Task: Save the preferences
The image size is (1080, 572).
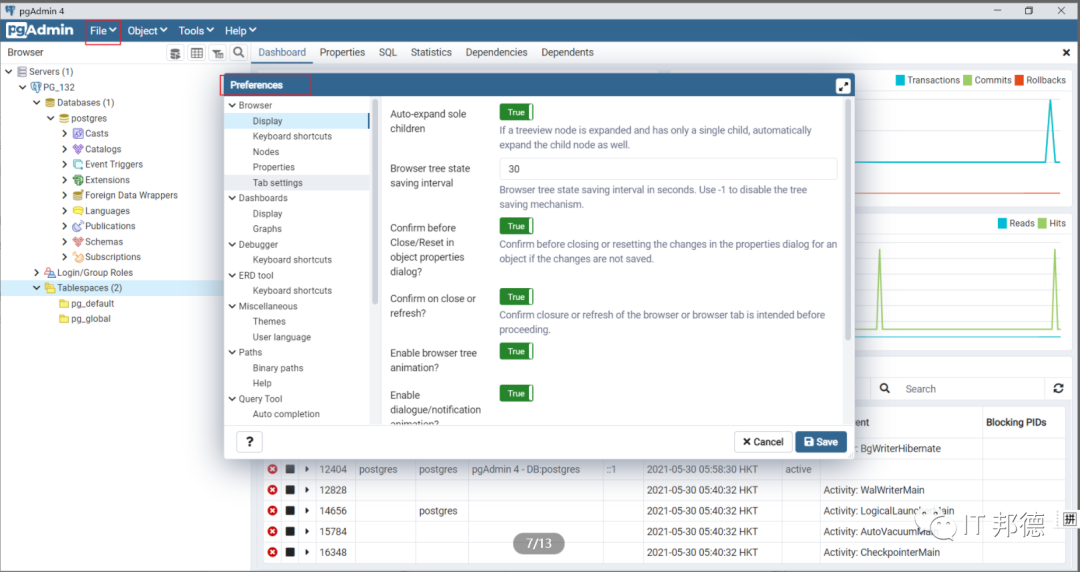Action: click(x=821, y=442)
